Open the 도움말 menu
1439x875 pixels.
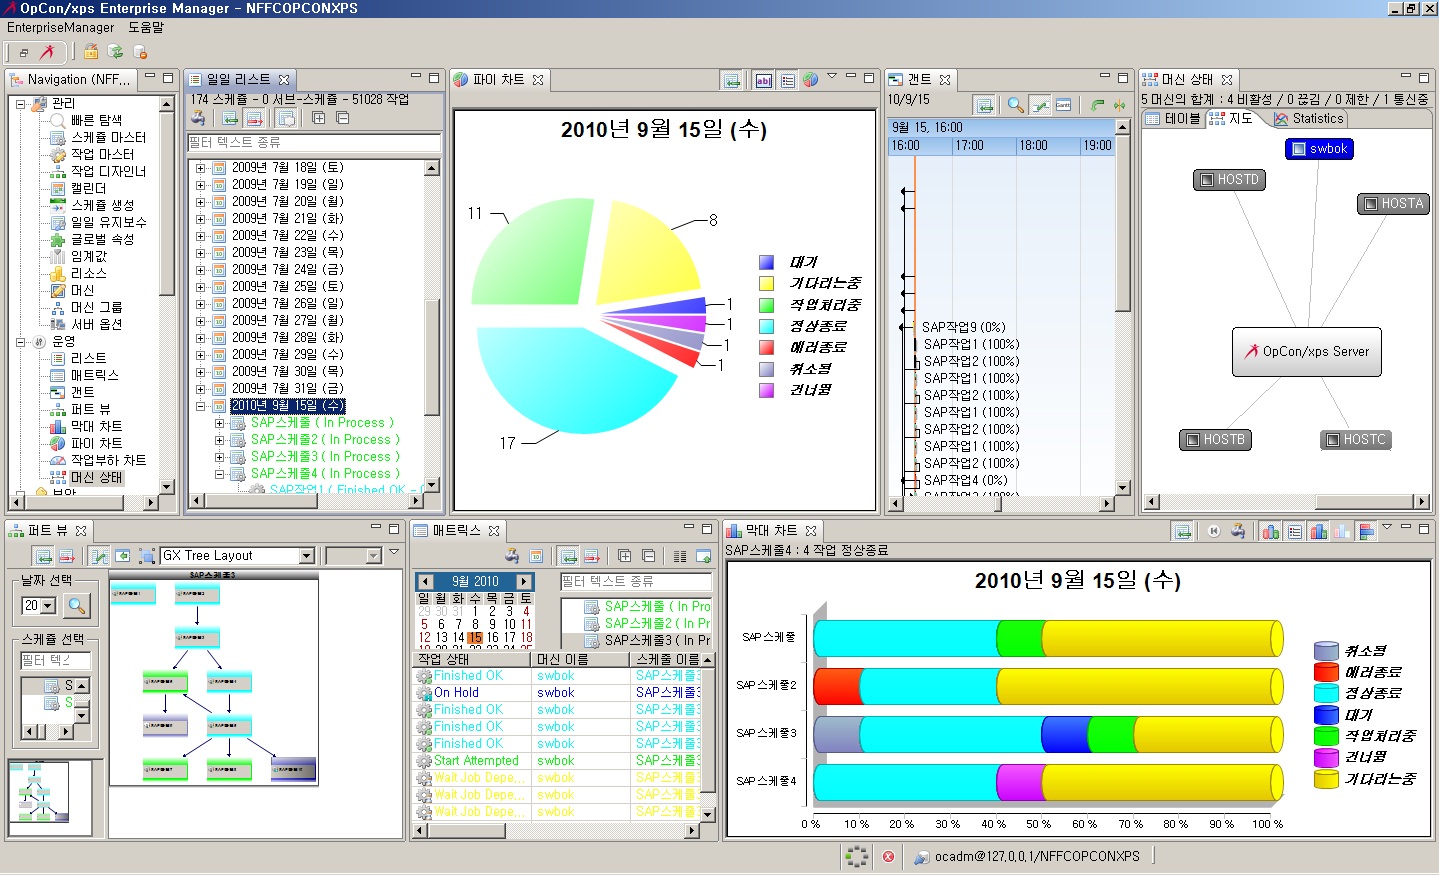[145, 27]
